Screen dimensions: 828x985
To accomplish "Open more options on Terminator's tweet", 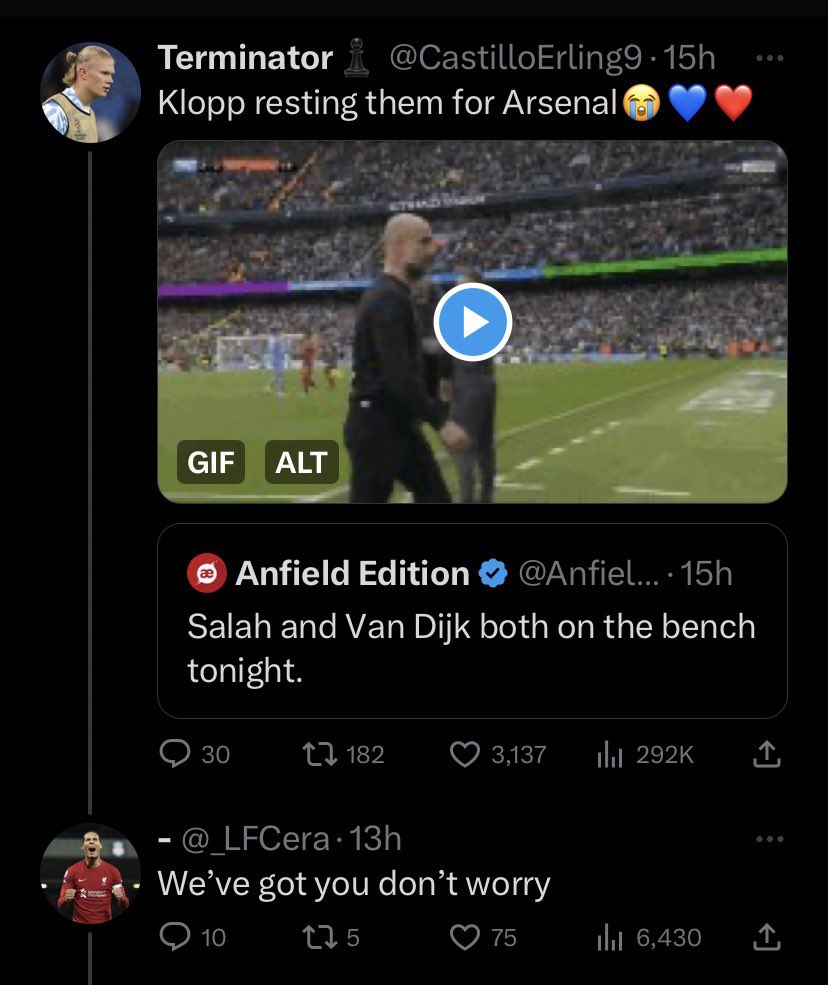I will (768, 58).
